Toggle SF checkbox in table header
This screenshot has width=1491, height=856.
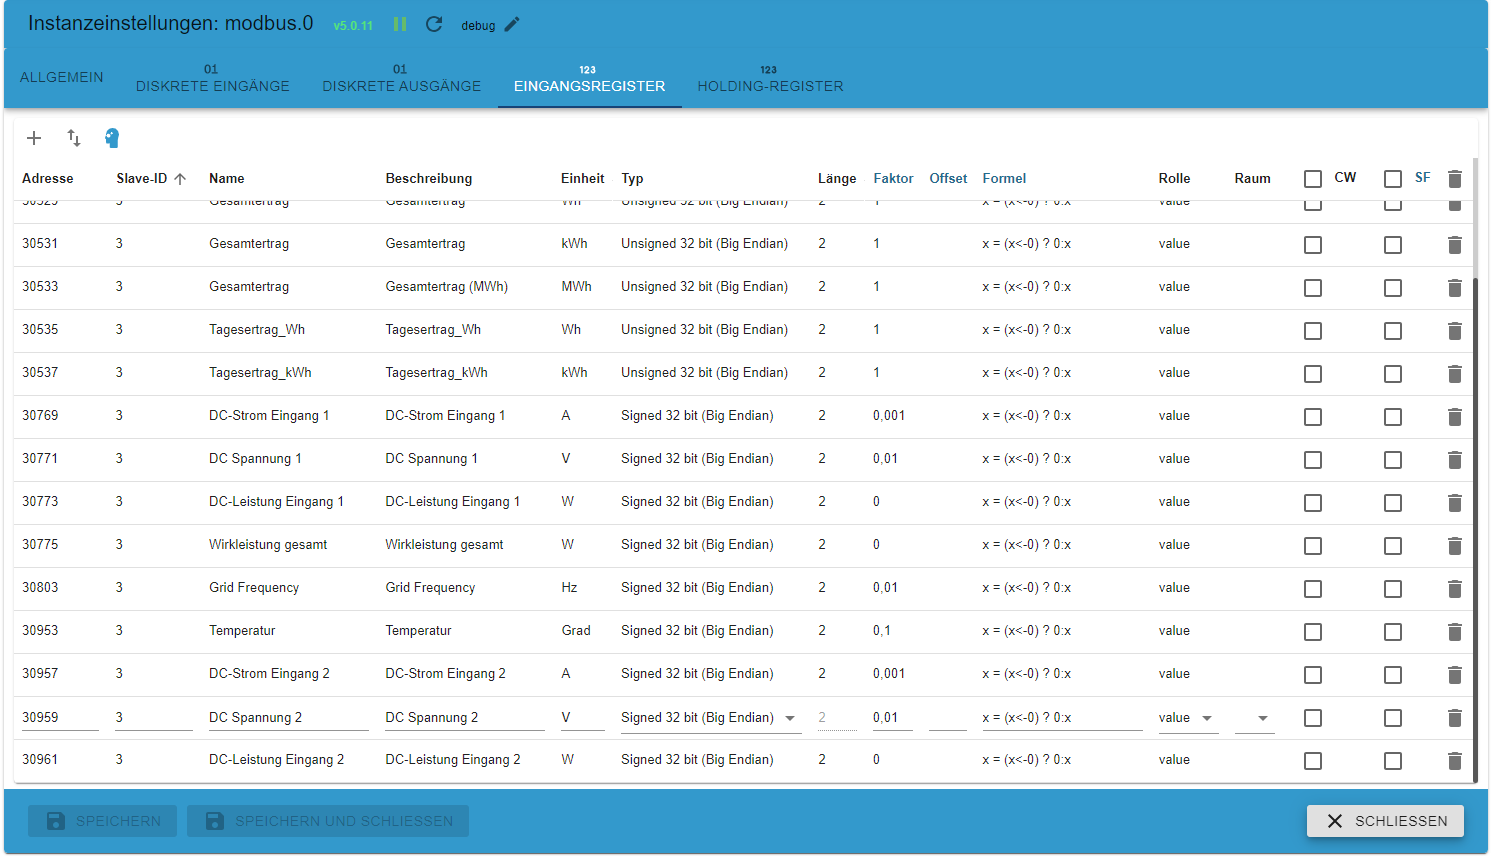(x=1393, y=179)
